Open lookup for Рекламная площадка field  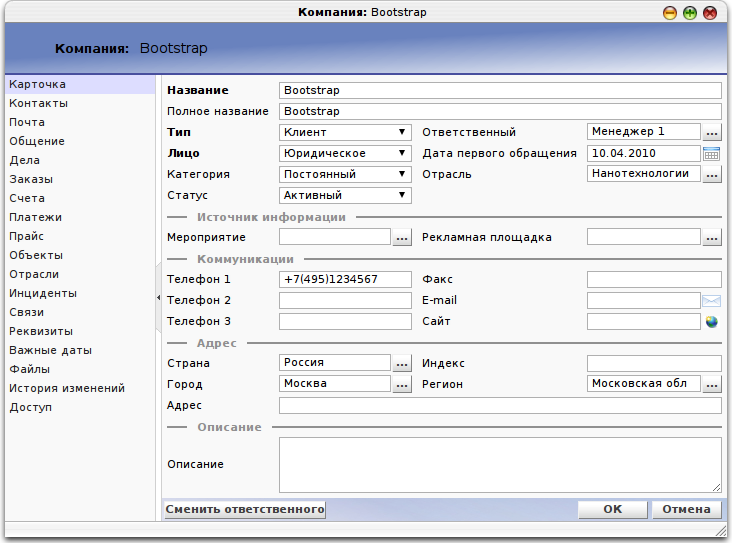[x=712, y=238]
